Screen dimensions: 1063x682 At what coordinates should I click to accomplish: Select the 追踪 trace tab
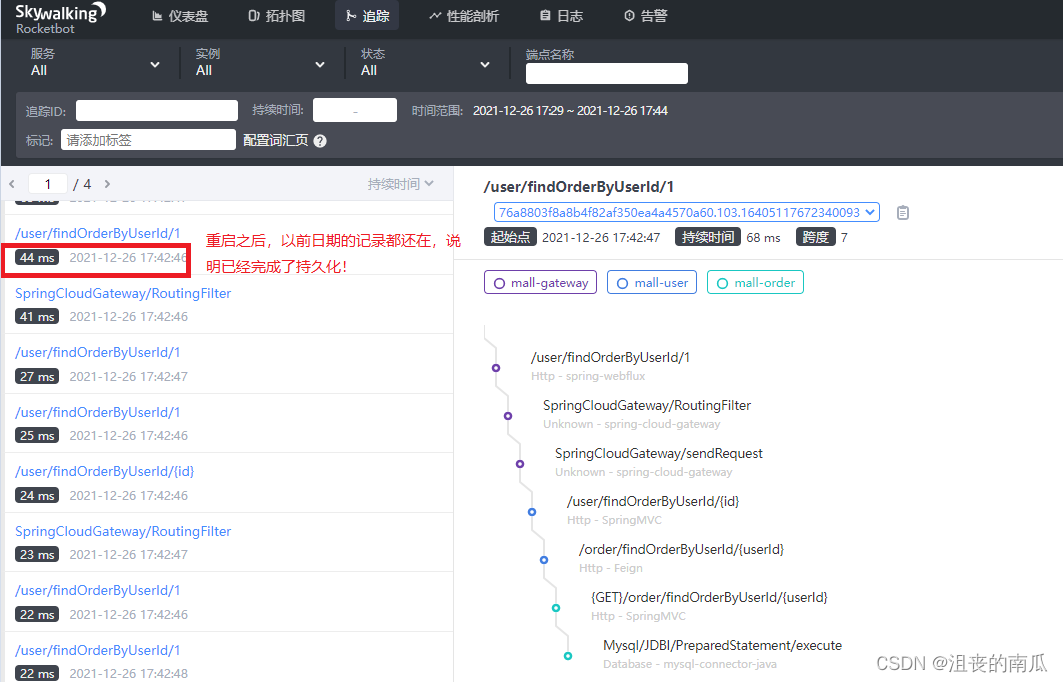[x=367, y=16]
